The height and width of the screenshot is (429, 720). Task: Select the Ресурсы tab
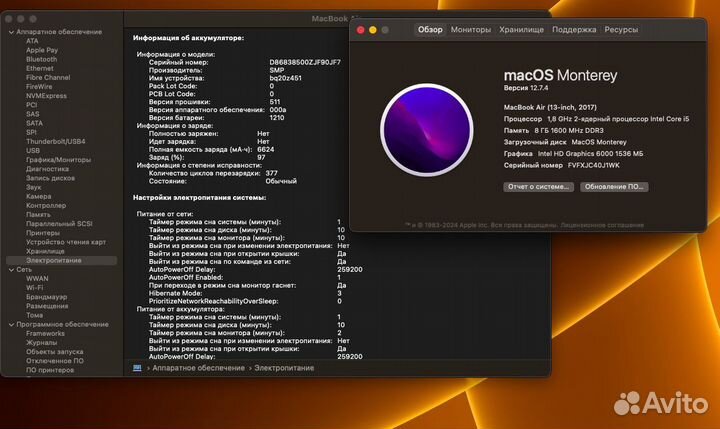pos(621,30)
